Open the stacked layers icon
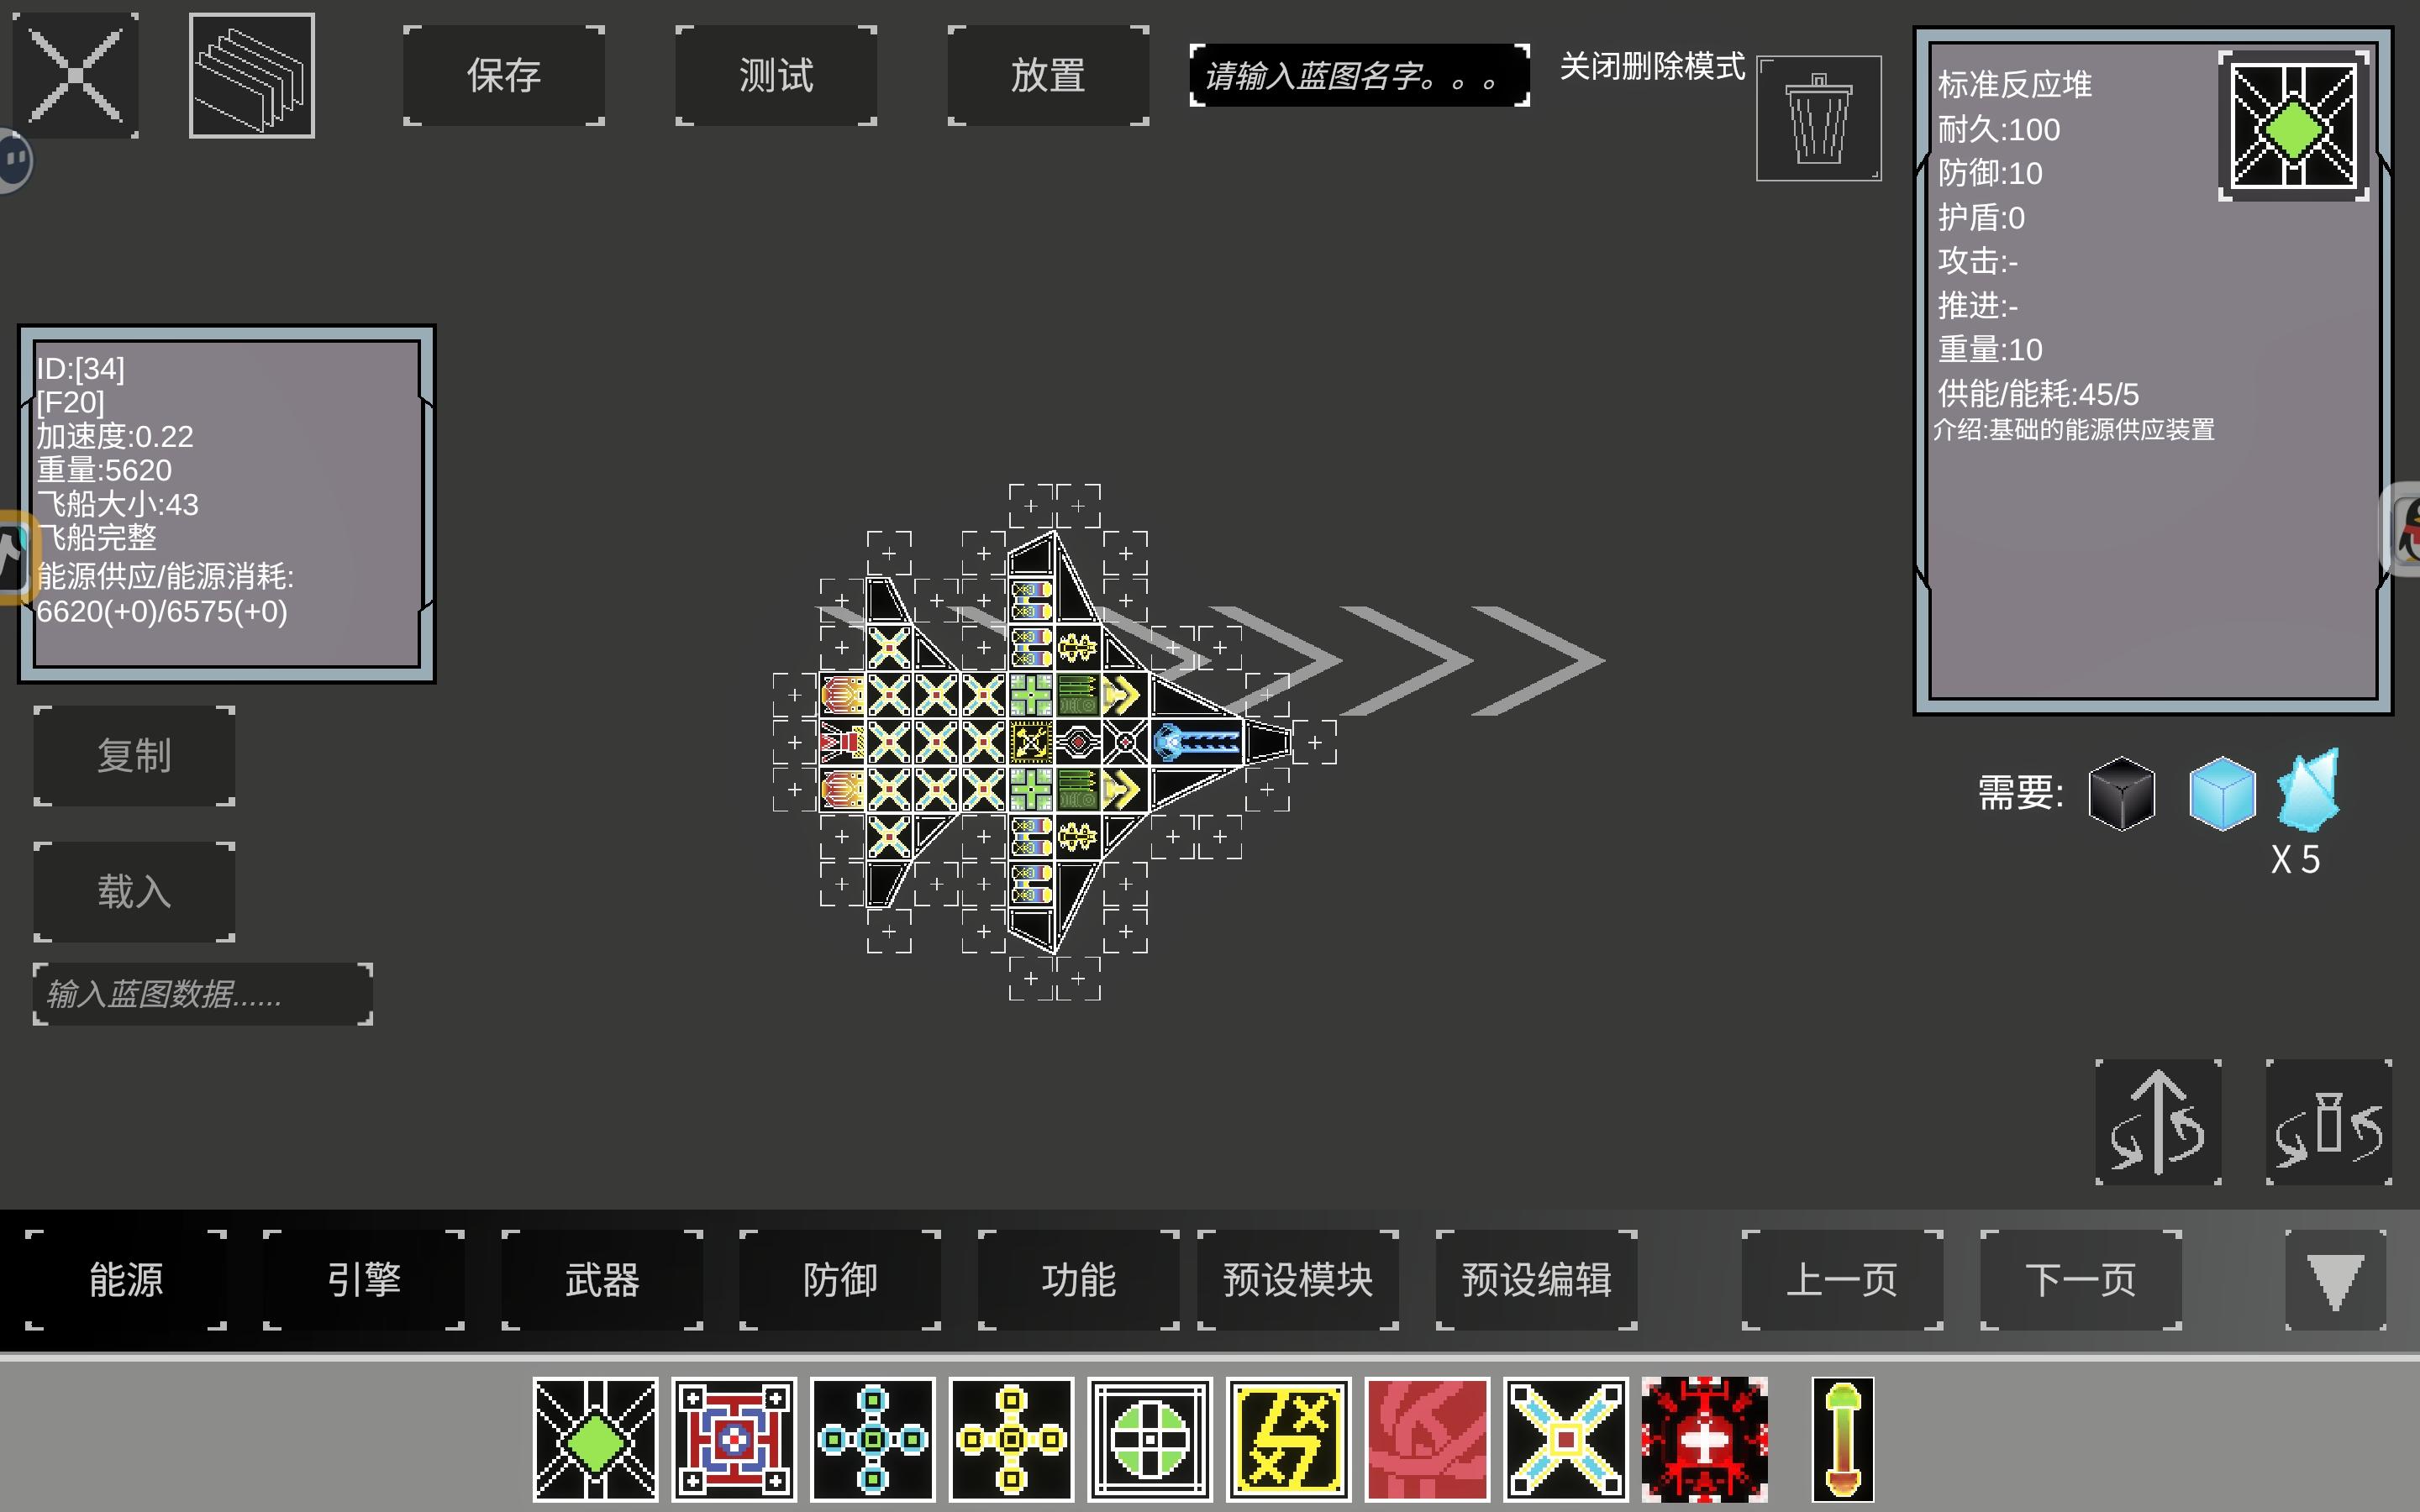This screenshot has height=1512, width=2420. click(252, 76)
